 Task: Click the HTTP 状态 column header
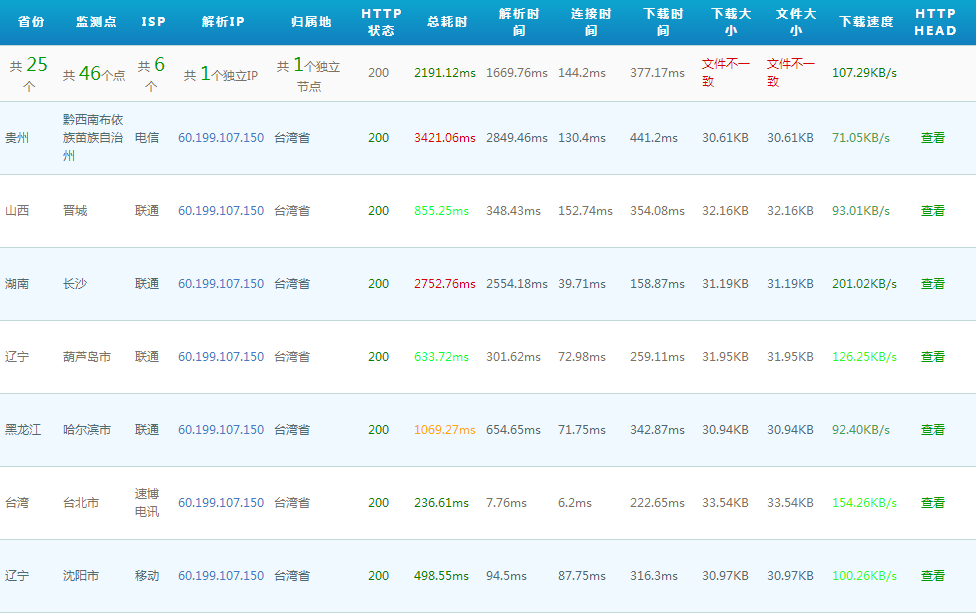coord(381,22)
